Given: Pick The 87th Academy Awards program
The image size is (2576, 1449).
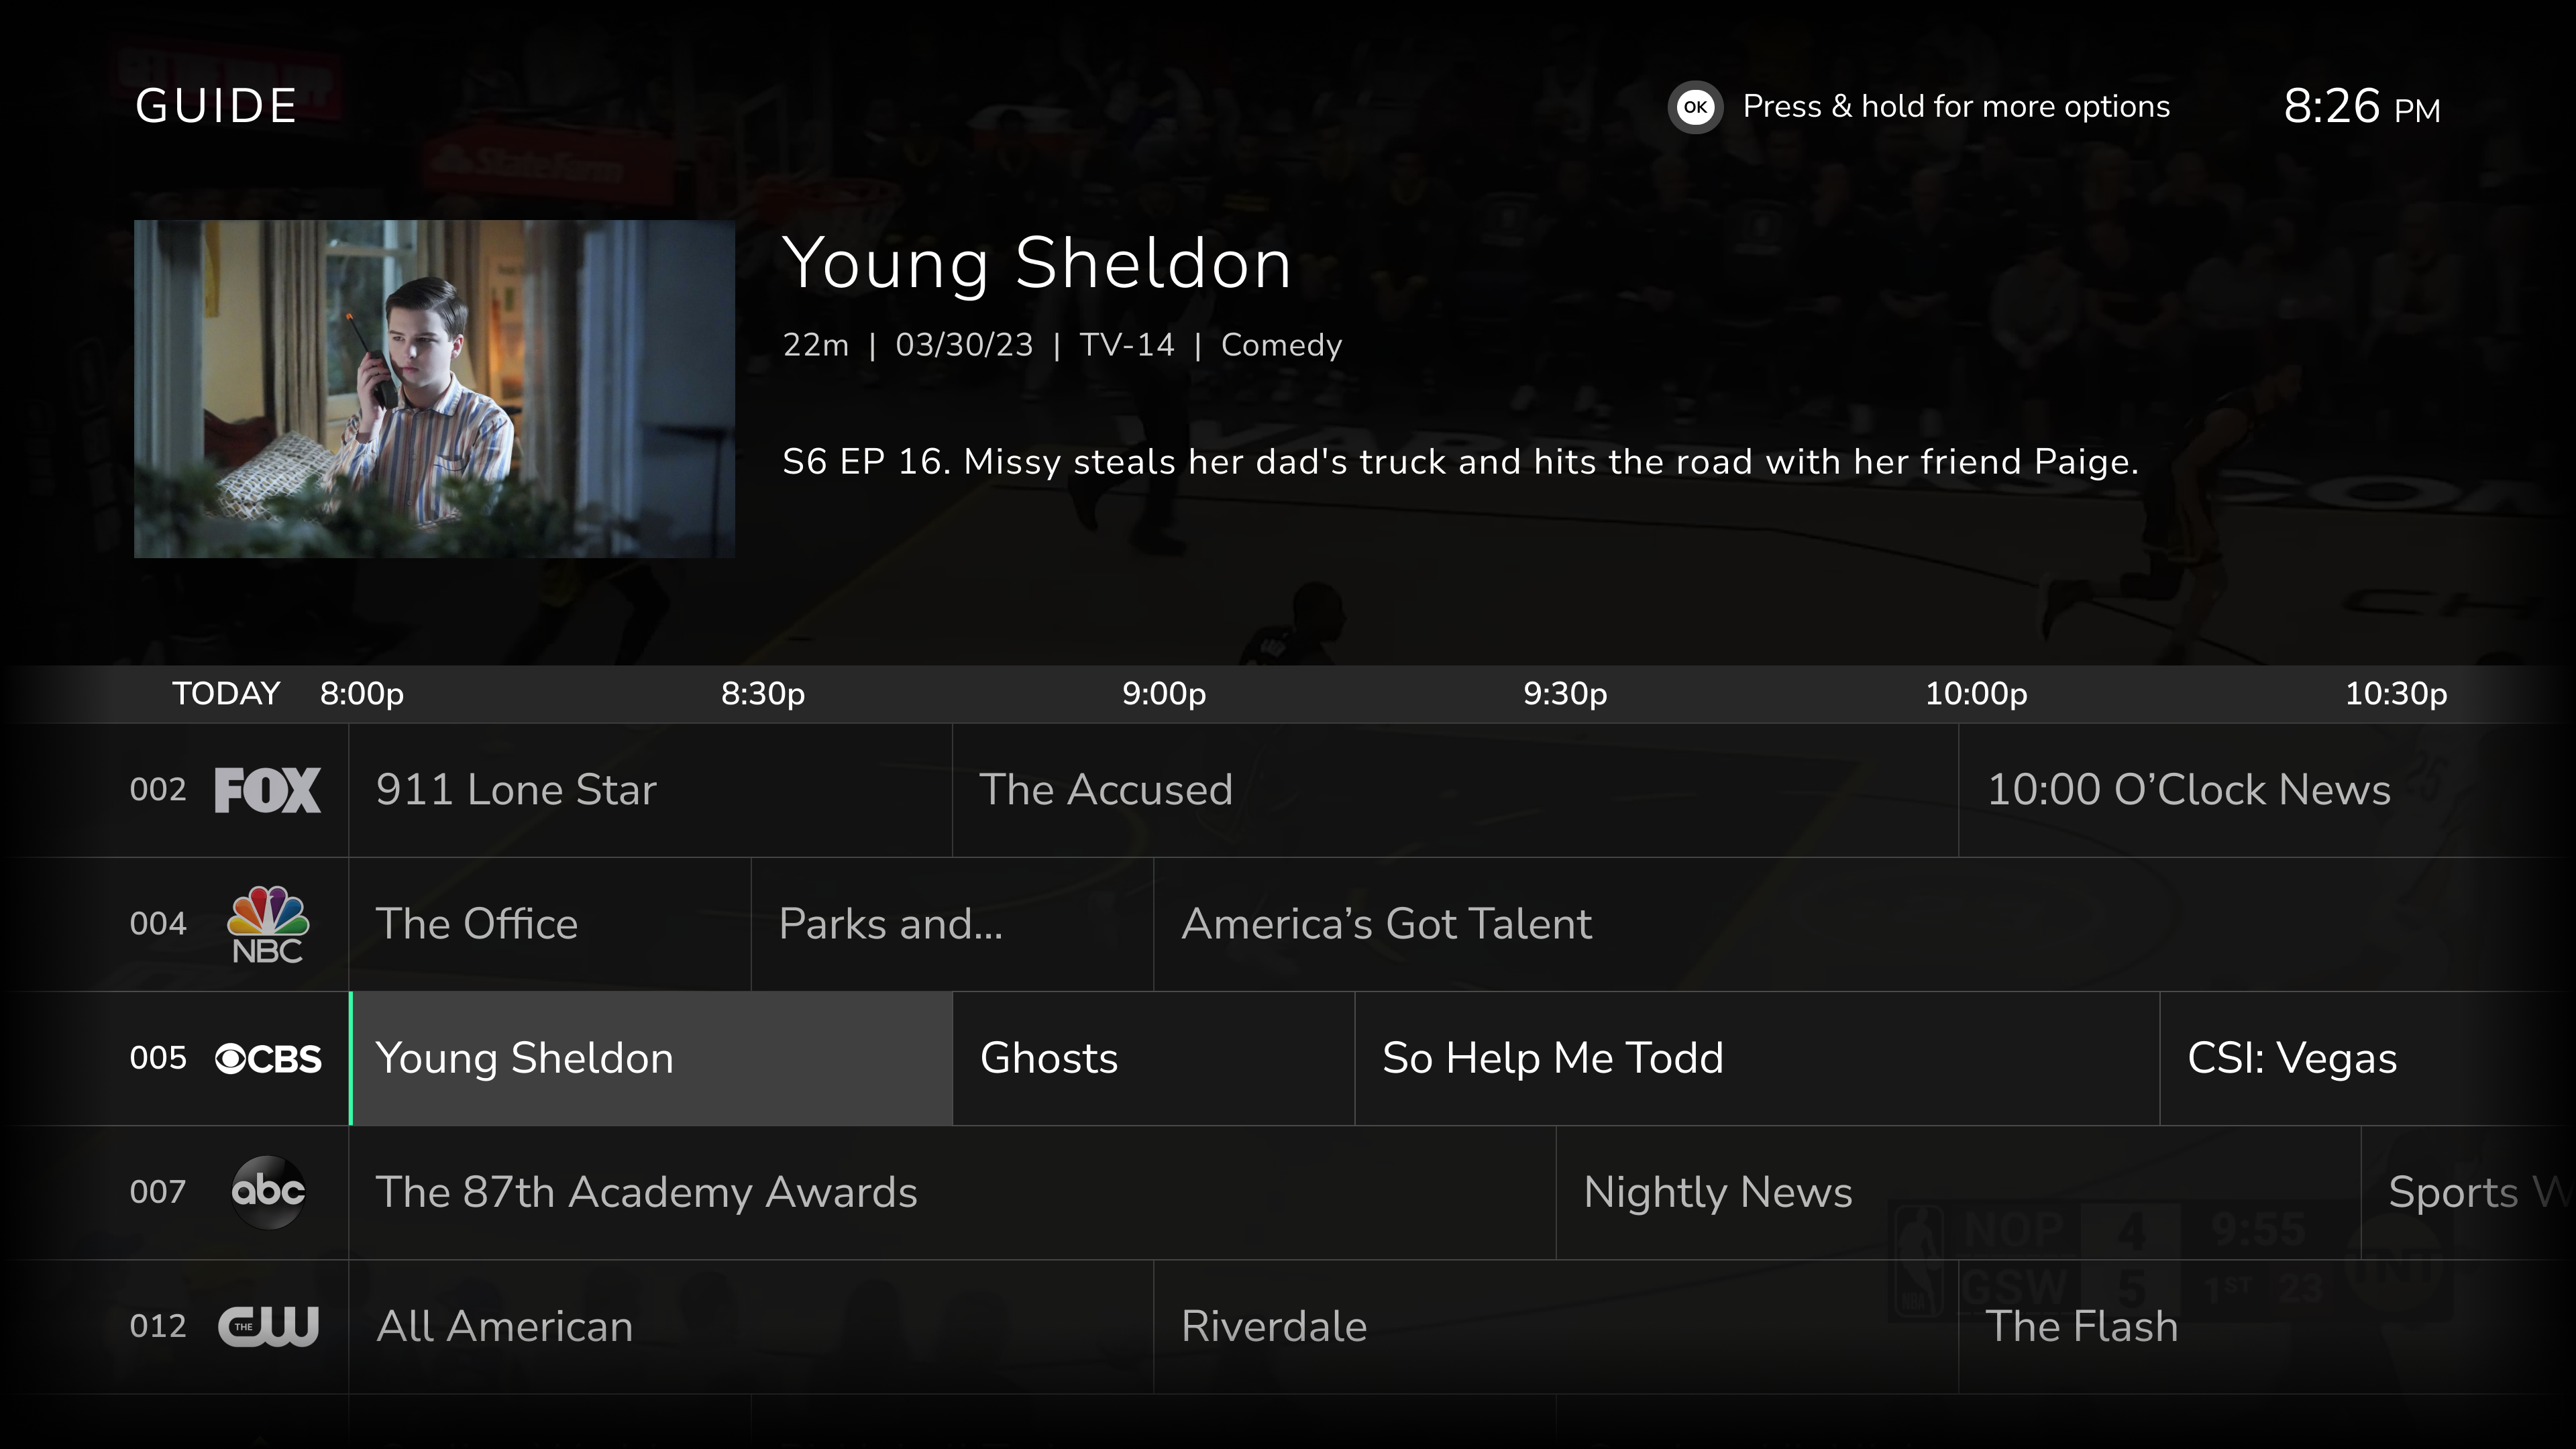Looking at the screenshot, I should [951, 1192].
